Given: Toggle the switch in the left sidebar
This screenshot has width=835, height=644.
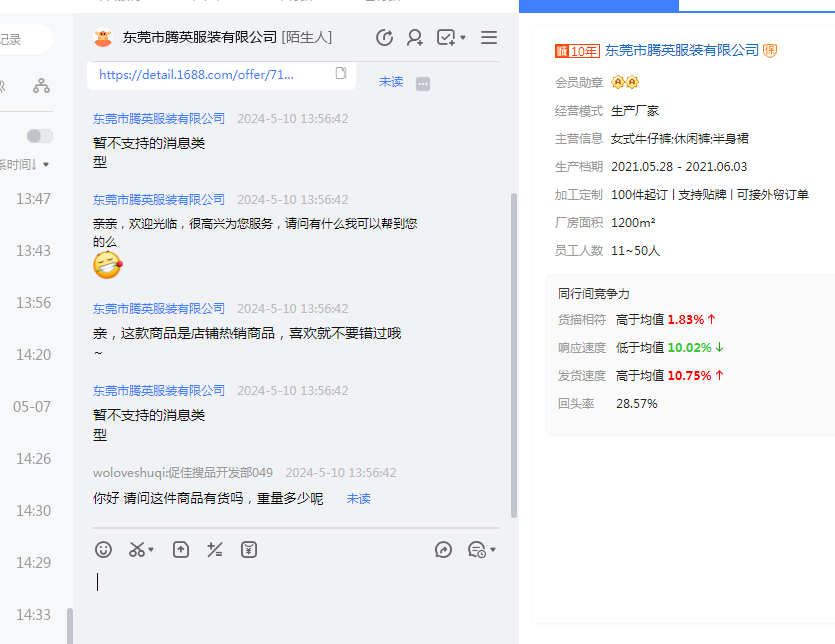Looking at the screenshot, I should click(40, 136).
